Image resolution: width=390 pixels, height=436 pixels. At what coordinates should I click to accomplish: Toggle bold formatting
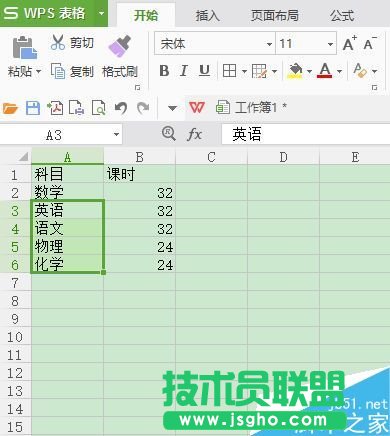coord(164,71)
